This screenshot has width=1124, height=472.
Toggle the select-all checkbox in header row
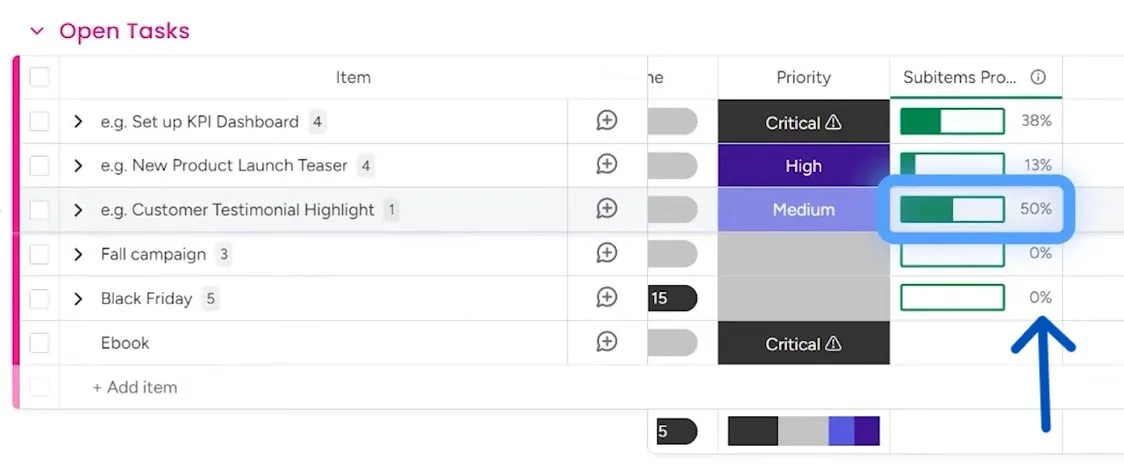(x=39, y=77)
